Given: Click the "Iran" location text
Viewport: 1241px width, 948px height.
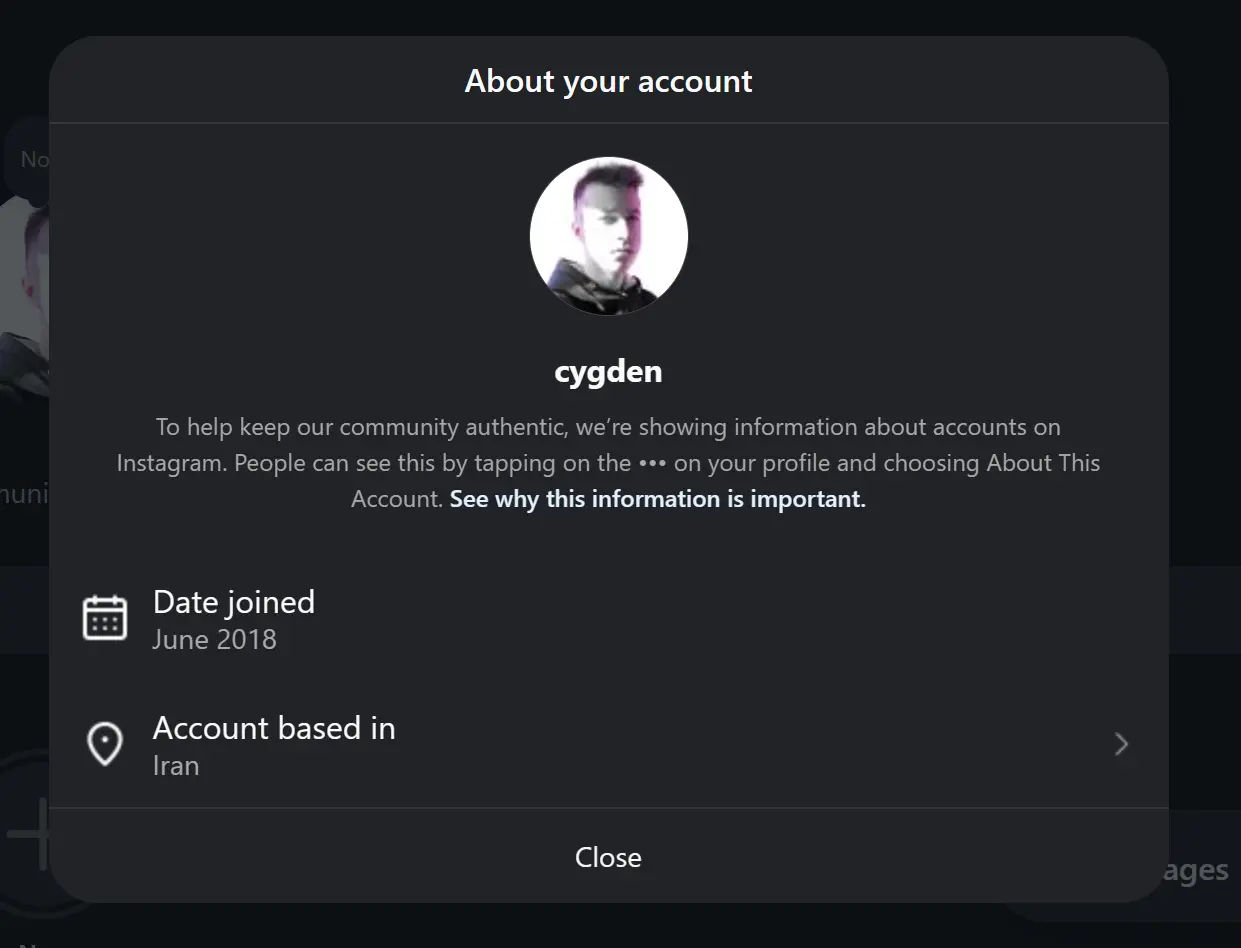Looking at the screenshot, I should pos(176,766).
